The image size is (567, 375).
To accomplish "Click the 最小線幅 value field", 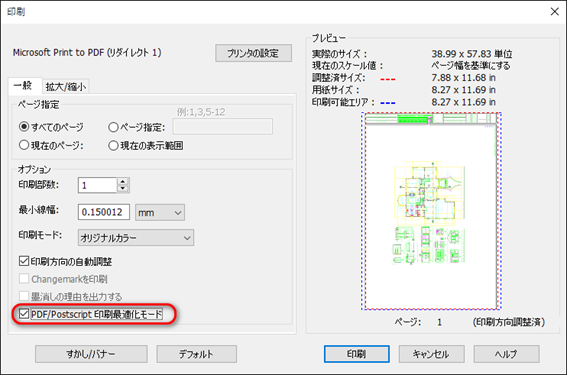I will click(104, 212).
